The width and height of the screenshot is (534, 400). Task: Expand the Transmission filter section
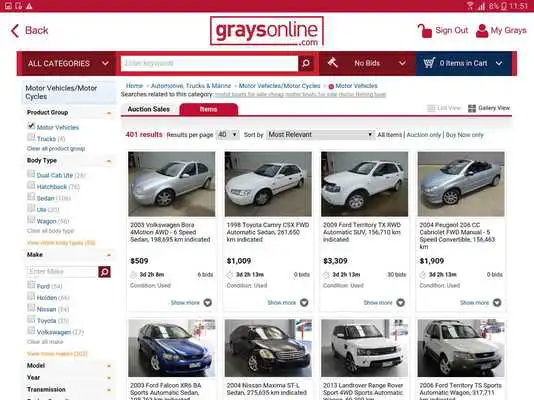tap(109, 390)
